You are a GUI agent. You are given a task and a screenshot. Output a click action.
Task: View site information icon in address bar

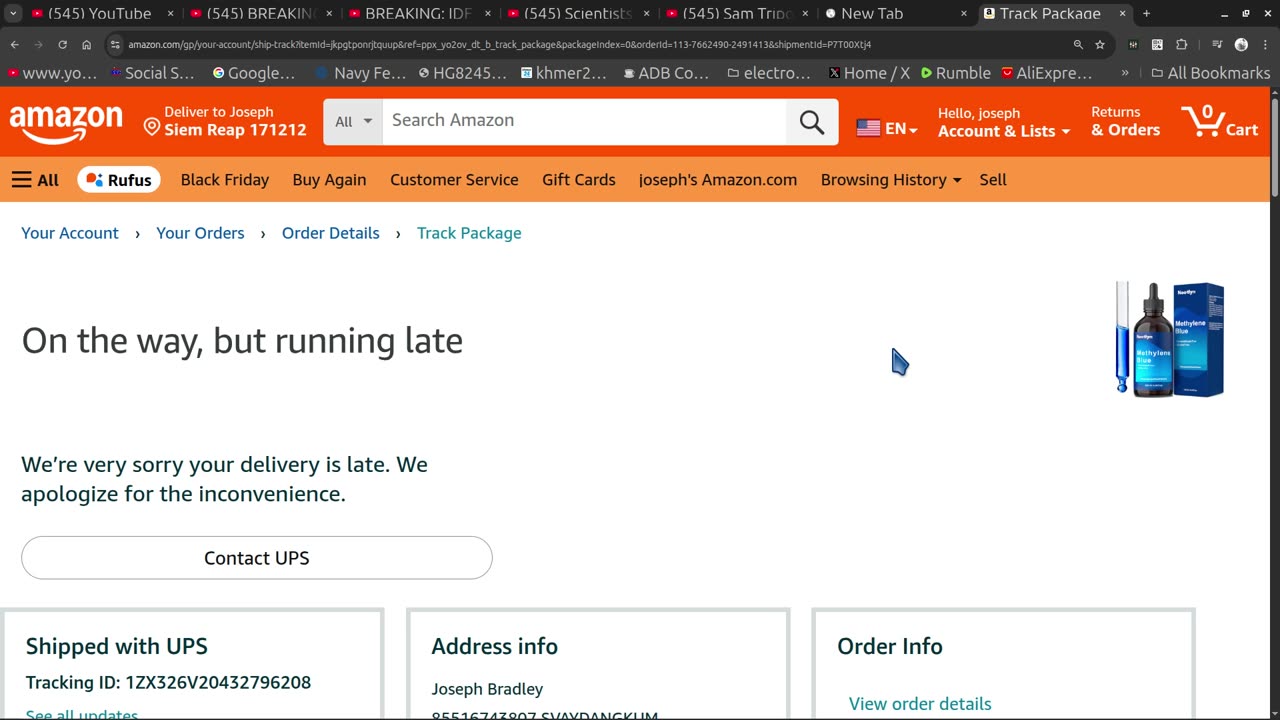pyautogui.click(x=116, y=45)
